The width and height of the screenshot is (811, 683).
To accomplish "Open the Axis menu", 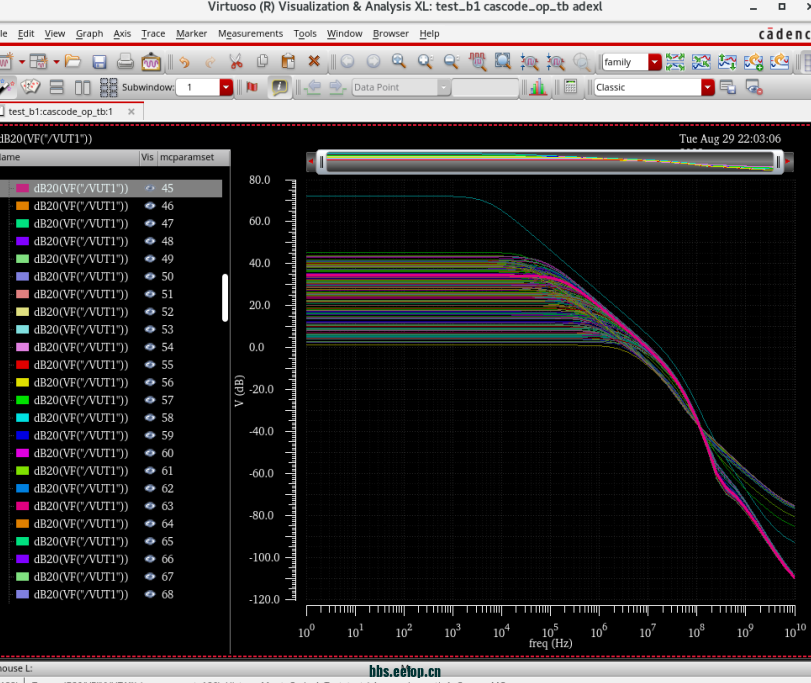I will pyautogui.click(x=122, y=34).
